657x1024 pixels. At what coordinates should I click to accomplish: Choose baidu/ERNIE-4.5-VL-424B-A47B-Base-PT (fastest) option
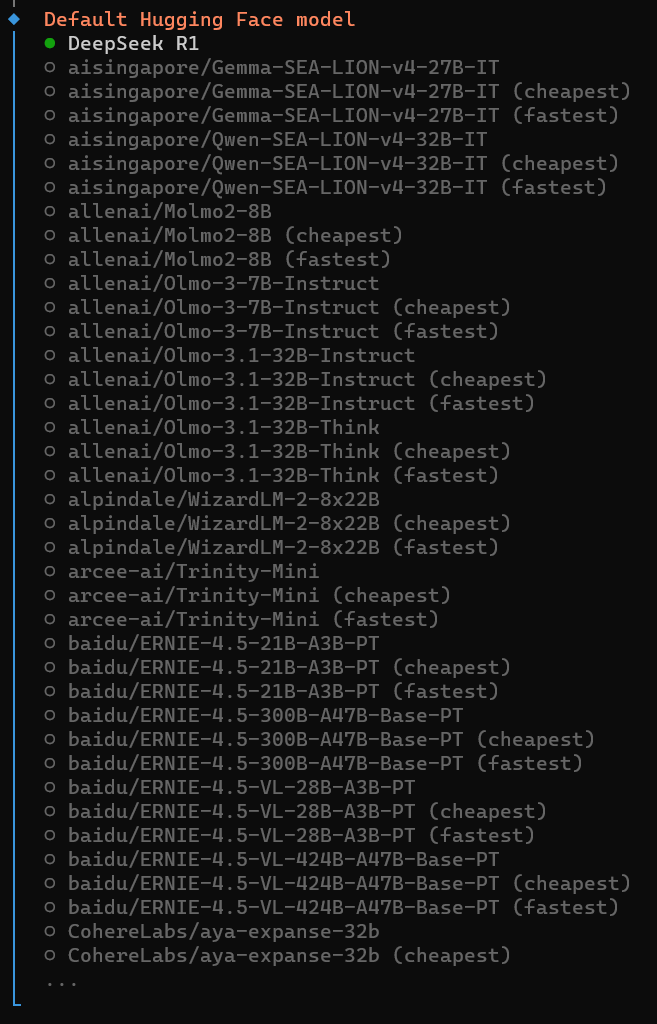(343, 908)
